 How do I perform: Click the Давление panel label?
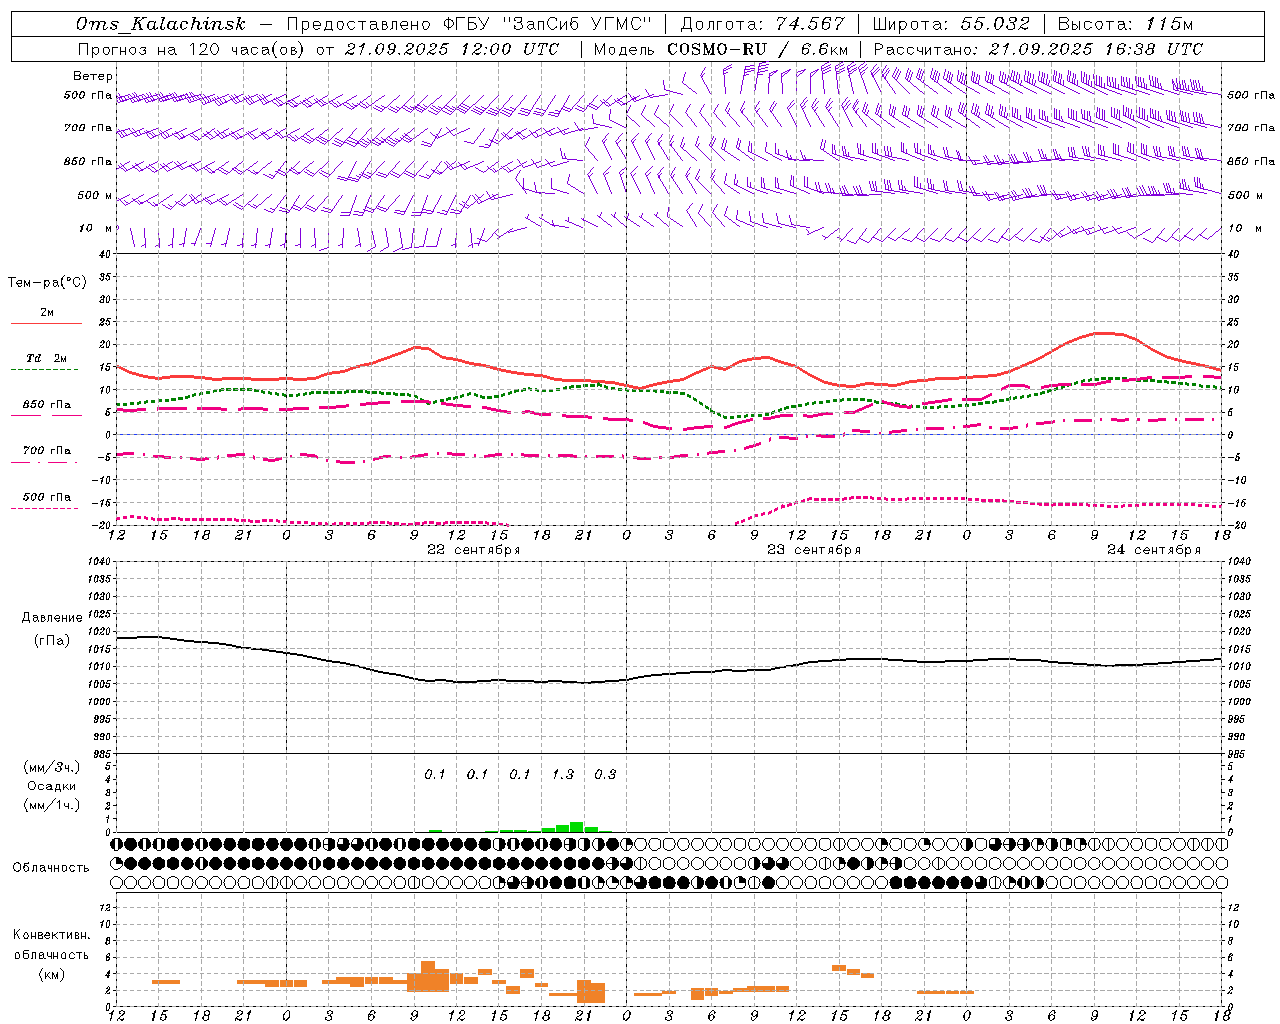[52, 618]
